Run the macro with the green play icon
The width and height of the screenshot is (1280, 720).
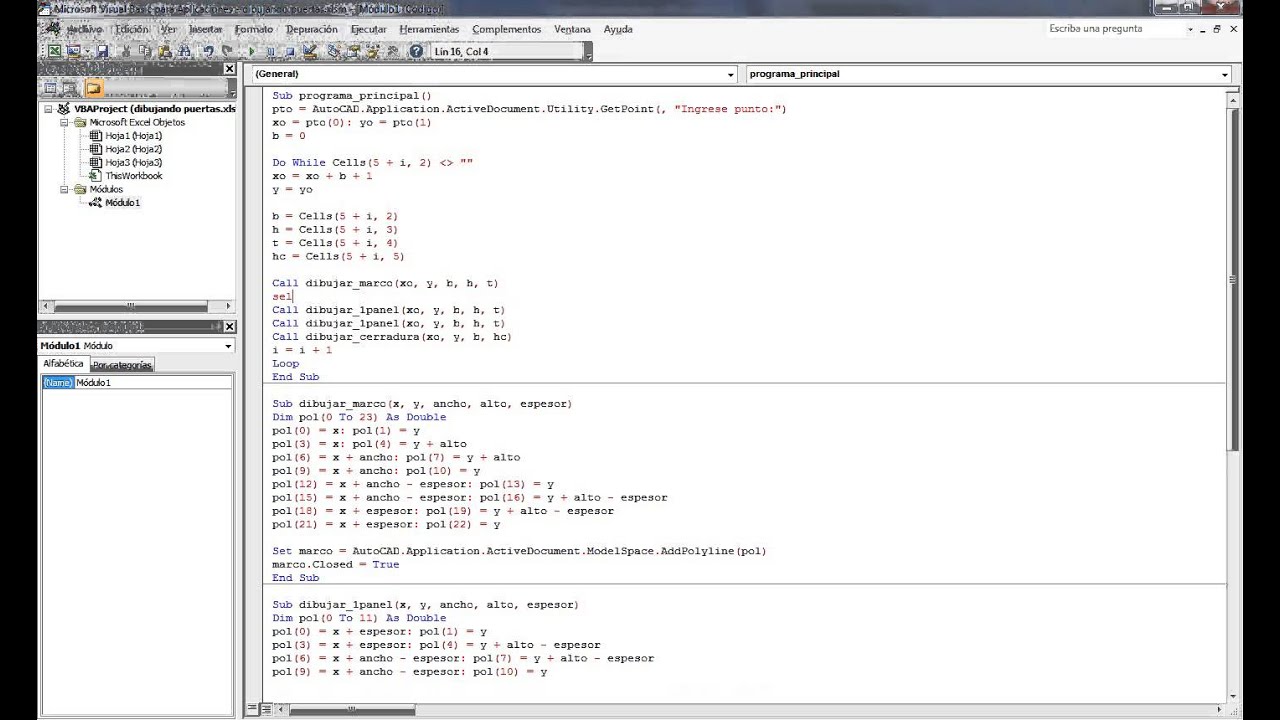point(251,51)
